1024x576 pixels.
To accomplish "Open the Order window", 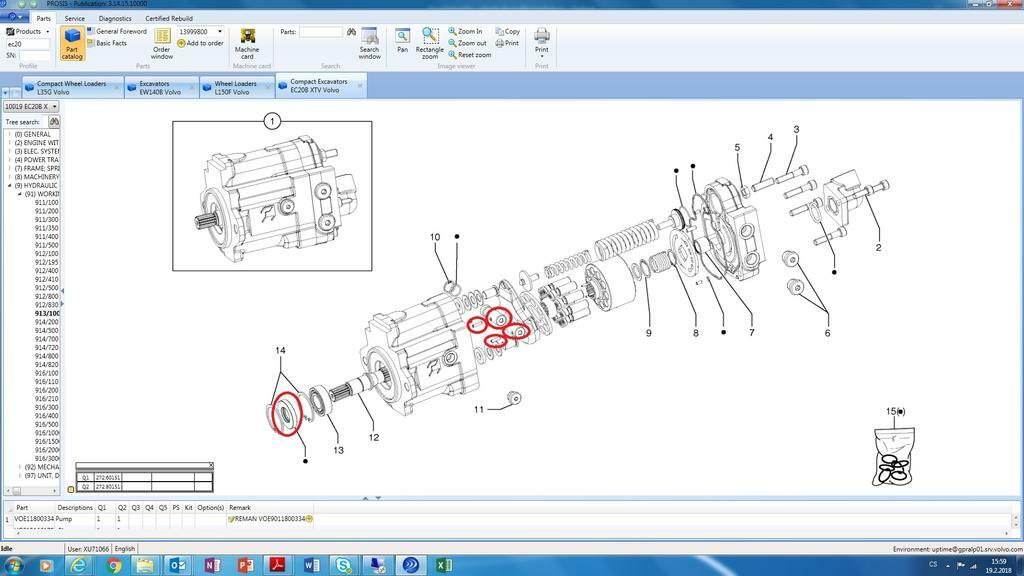I will 162,44.
